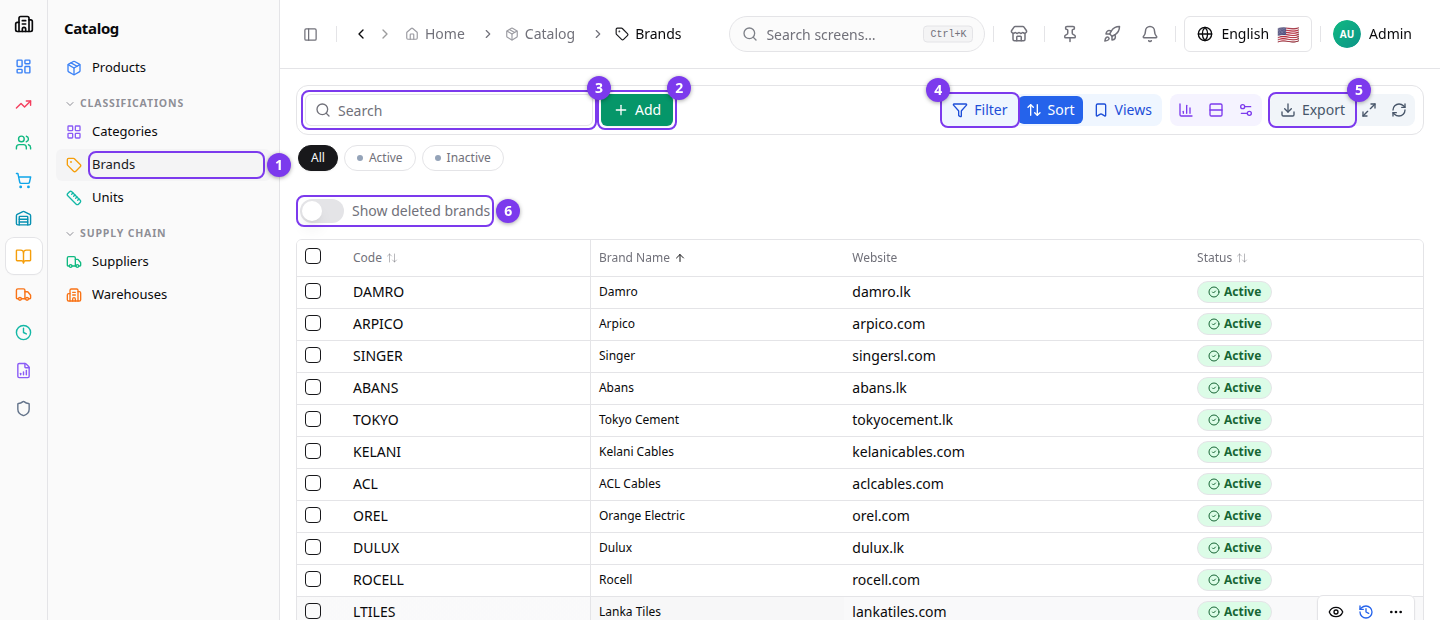The width and height of the screenshot is (1440, 620).
Task: Collapse the CLASSIFICATIONS section
Action: [x=125, y=103]
